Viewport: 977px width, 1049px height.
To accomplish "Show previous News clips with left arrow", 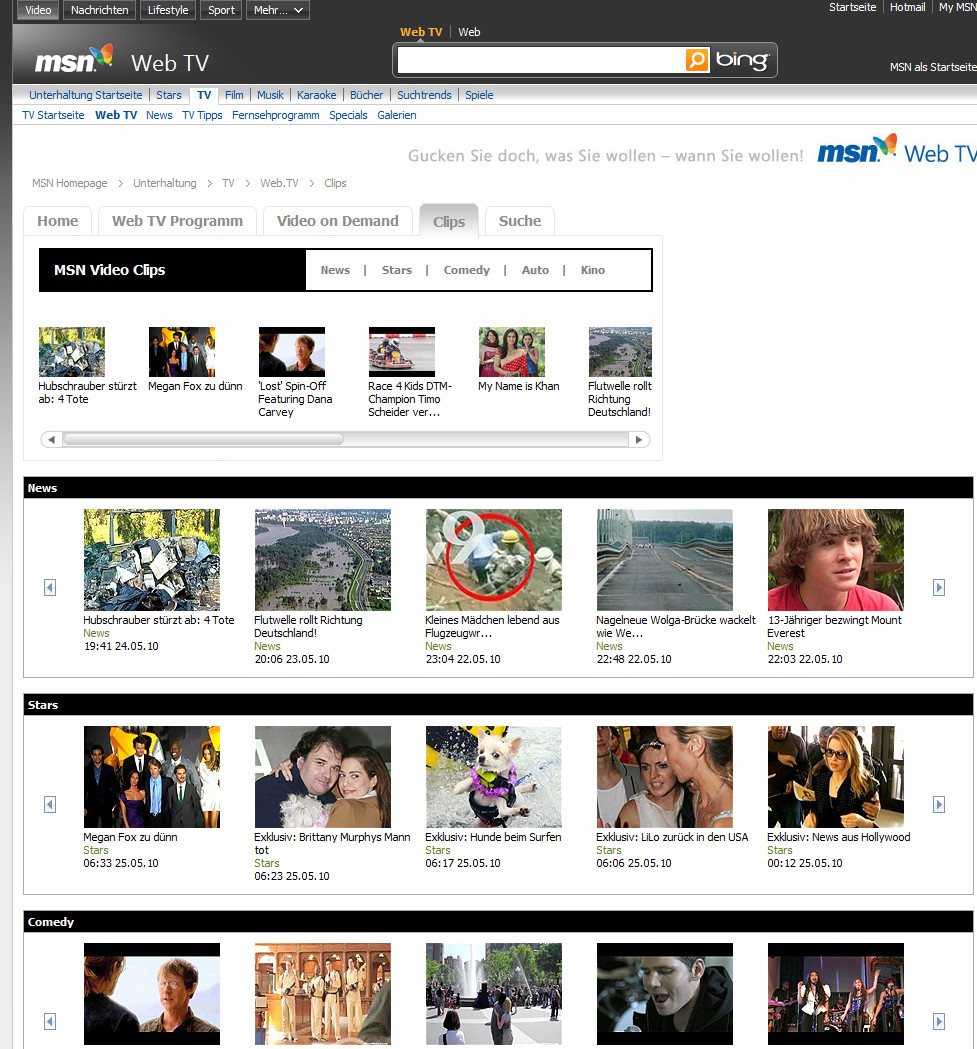I will [x=50, y=587].
